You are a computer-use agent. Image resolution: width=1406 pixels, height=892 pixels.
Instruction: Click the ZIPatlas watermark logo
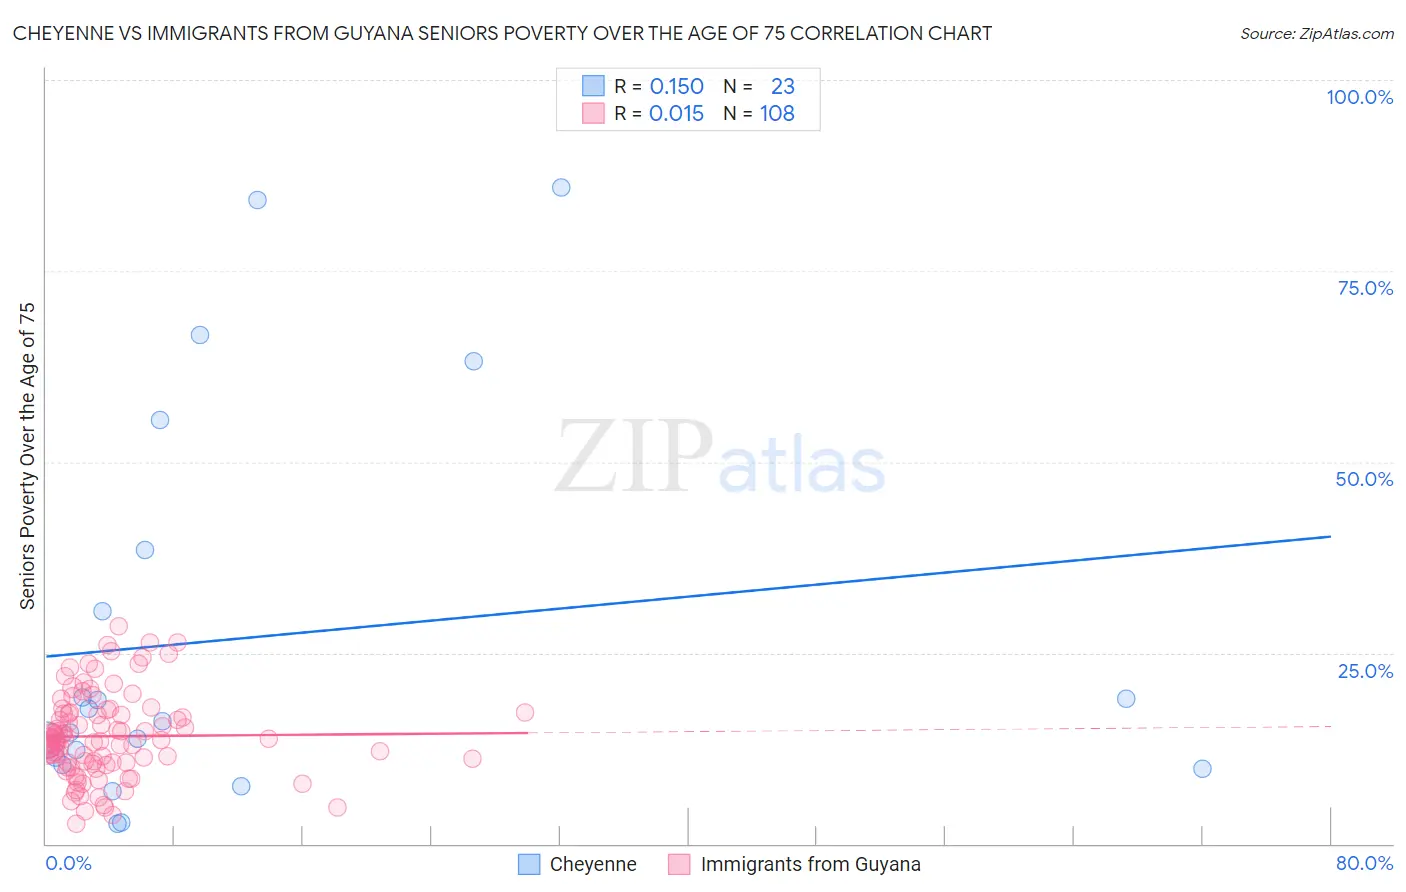(x=720, y=458)
